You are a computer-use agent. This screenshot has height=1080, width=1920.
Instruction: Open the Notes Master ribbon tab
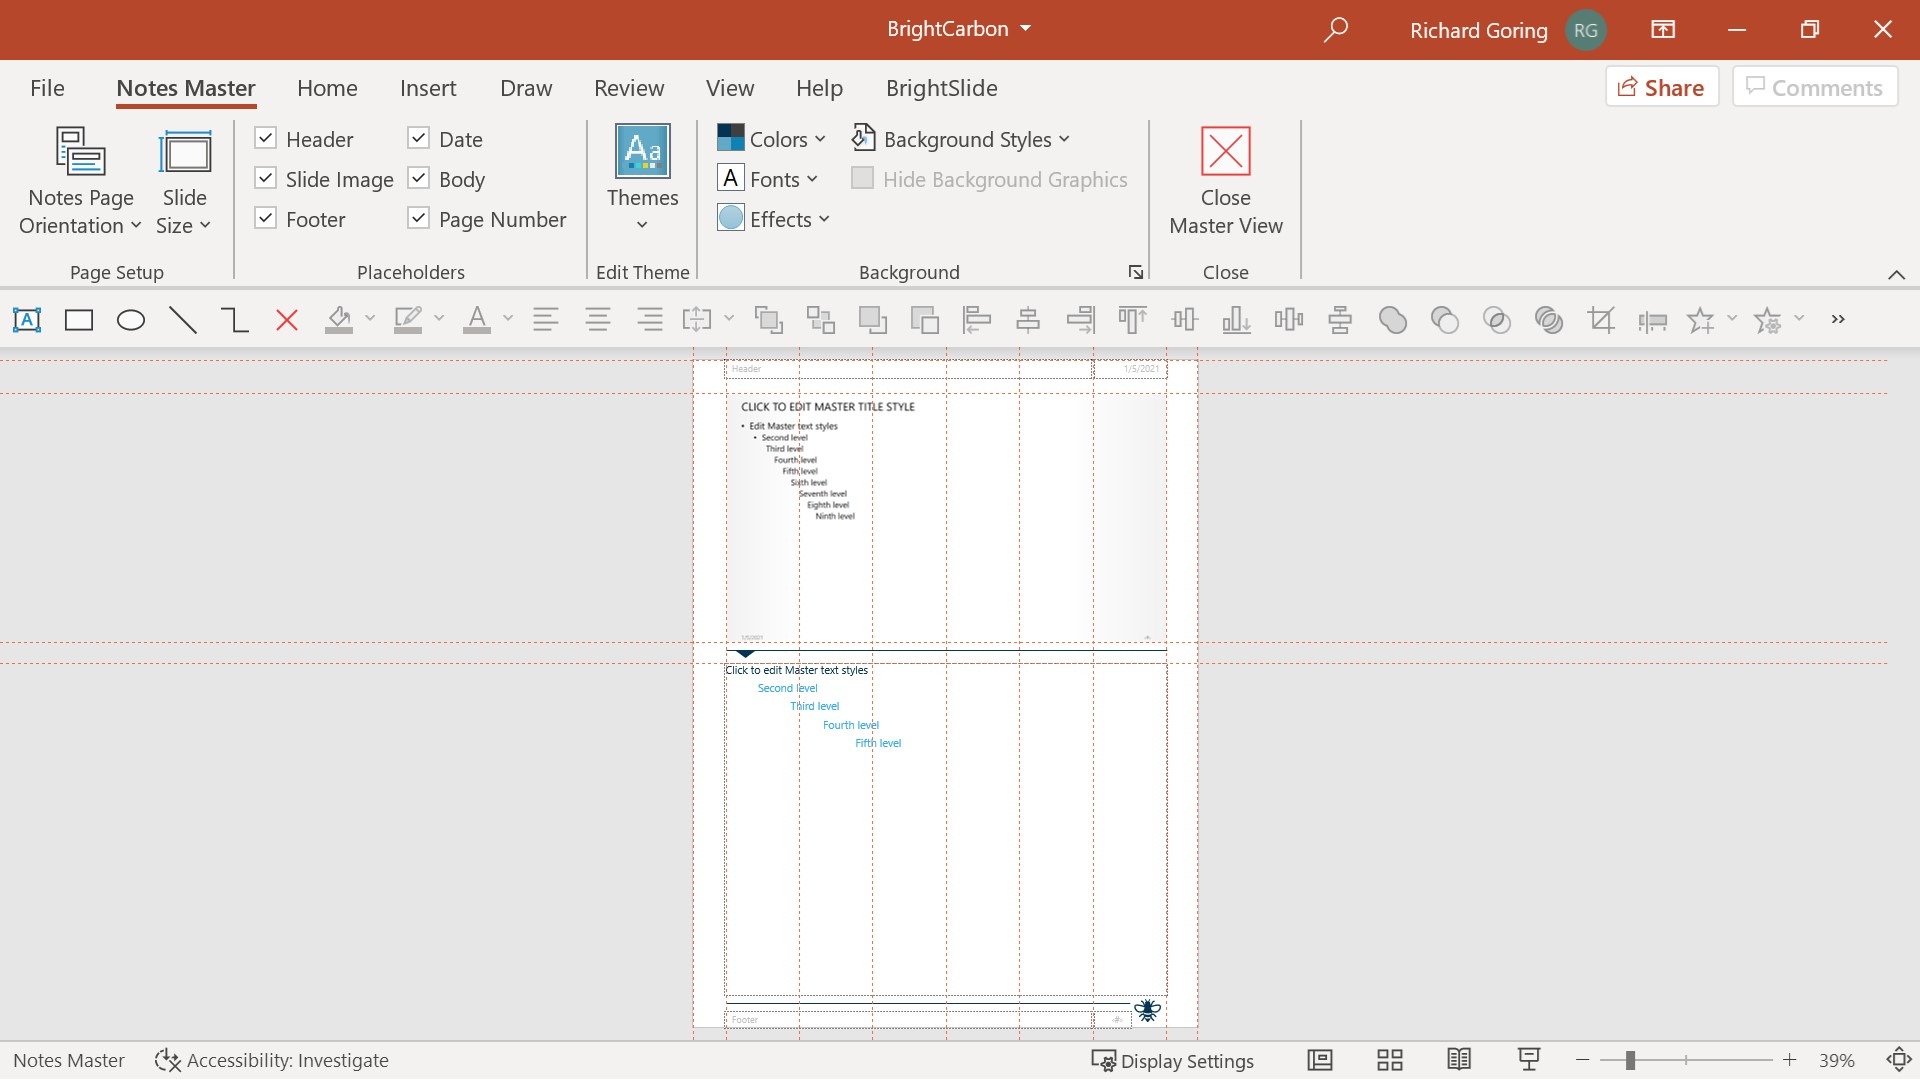click(x=186, y=88)
